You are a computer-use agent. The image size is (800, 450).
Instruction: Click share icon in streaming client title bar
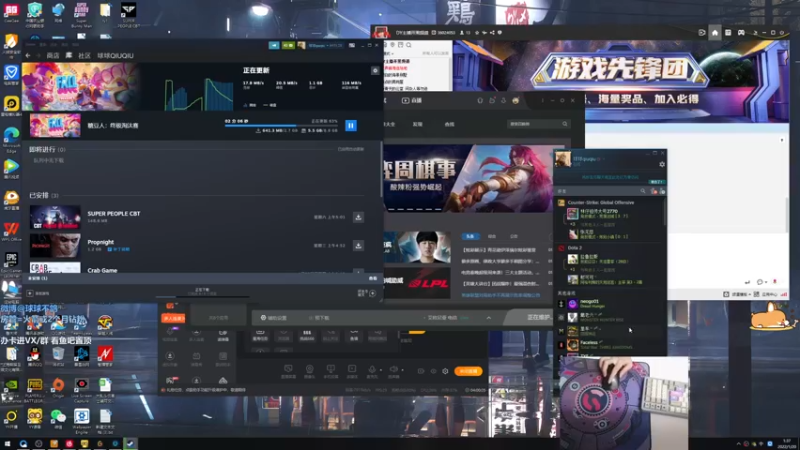(492, 33)
